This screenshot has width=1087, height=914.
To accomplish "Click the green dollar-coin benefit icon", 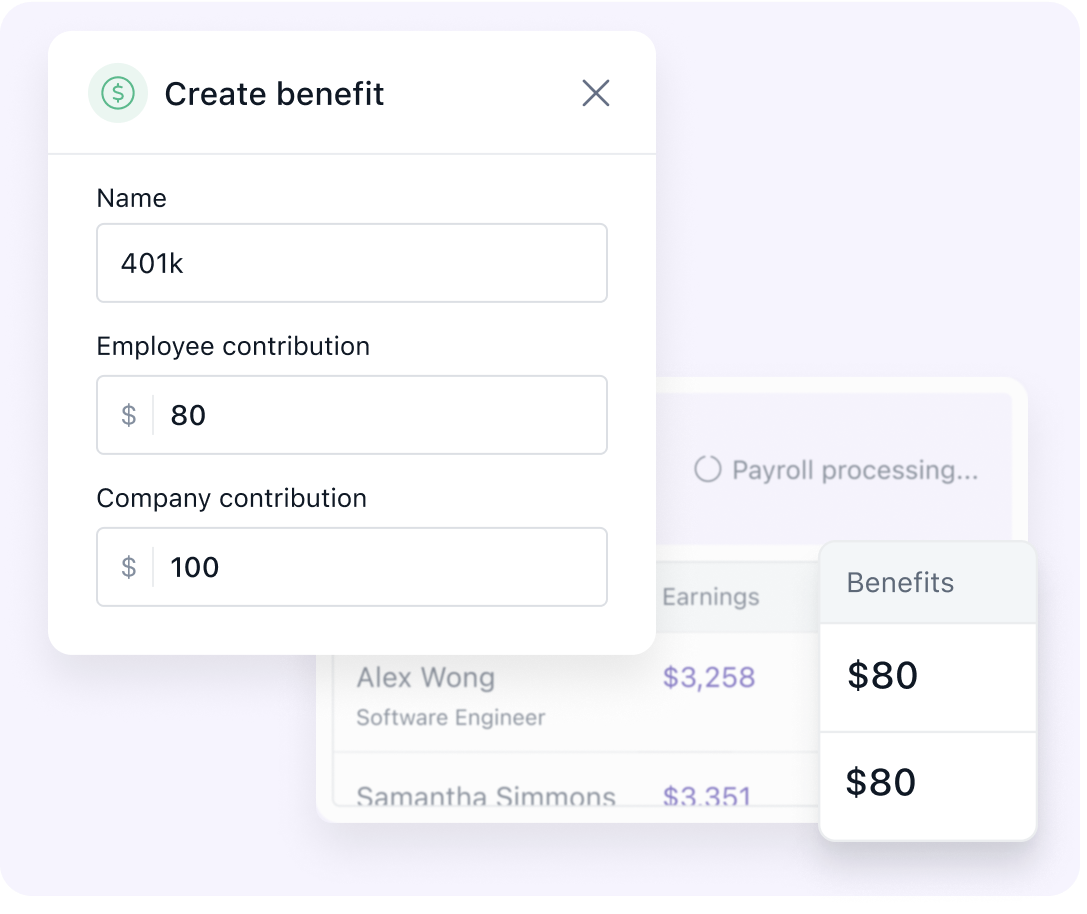I will point(118,94).
